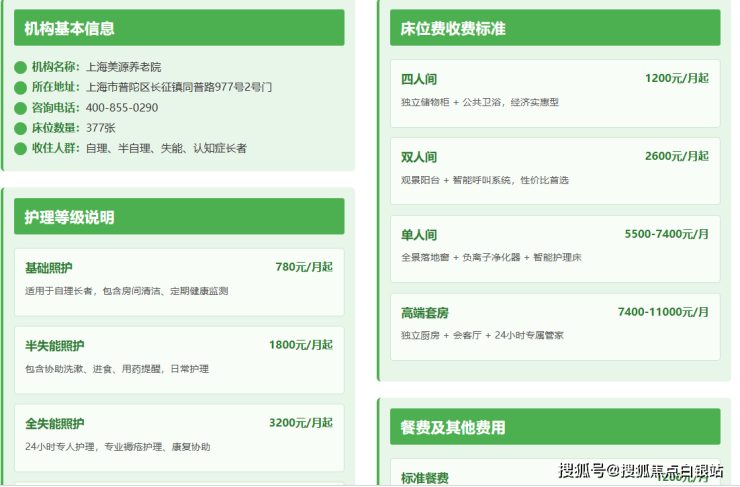Click the 标准餐费 item title
740x487 pixels.
(x=424, y=478)
